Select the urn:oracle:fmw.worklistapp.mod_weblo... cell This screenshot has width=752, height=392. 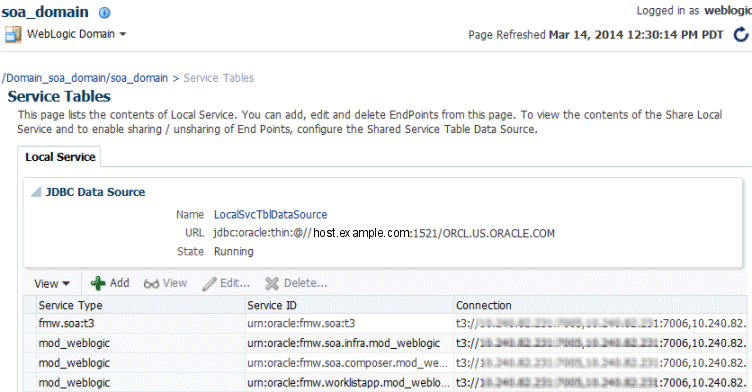[x=348, y=383]
